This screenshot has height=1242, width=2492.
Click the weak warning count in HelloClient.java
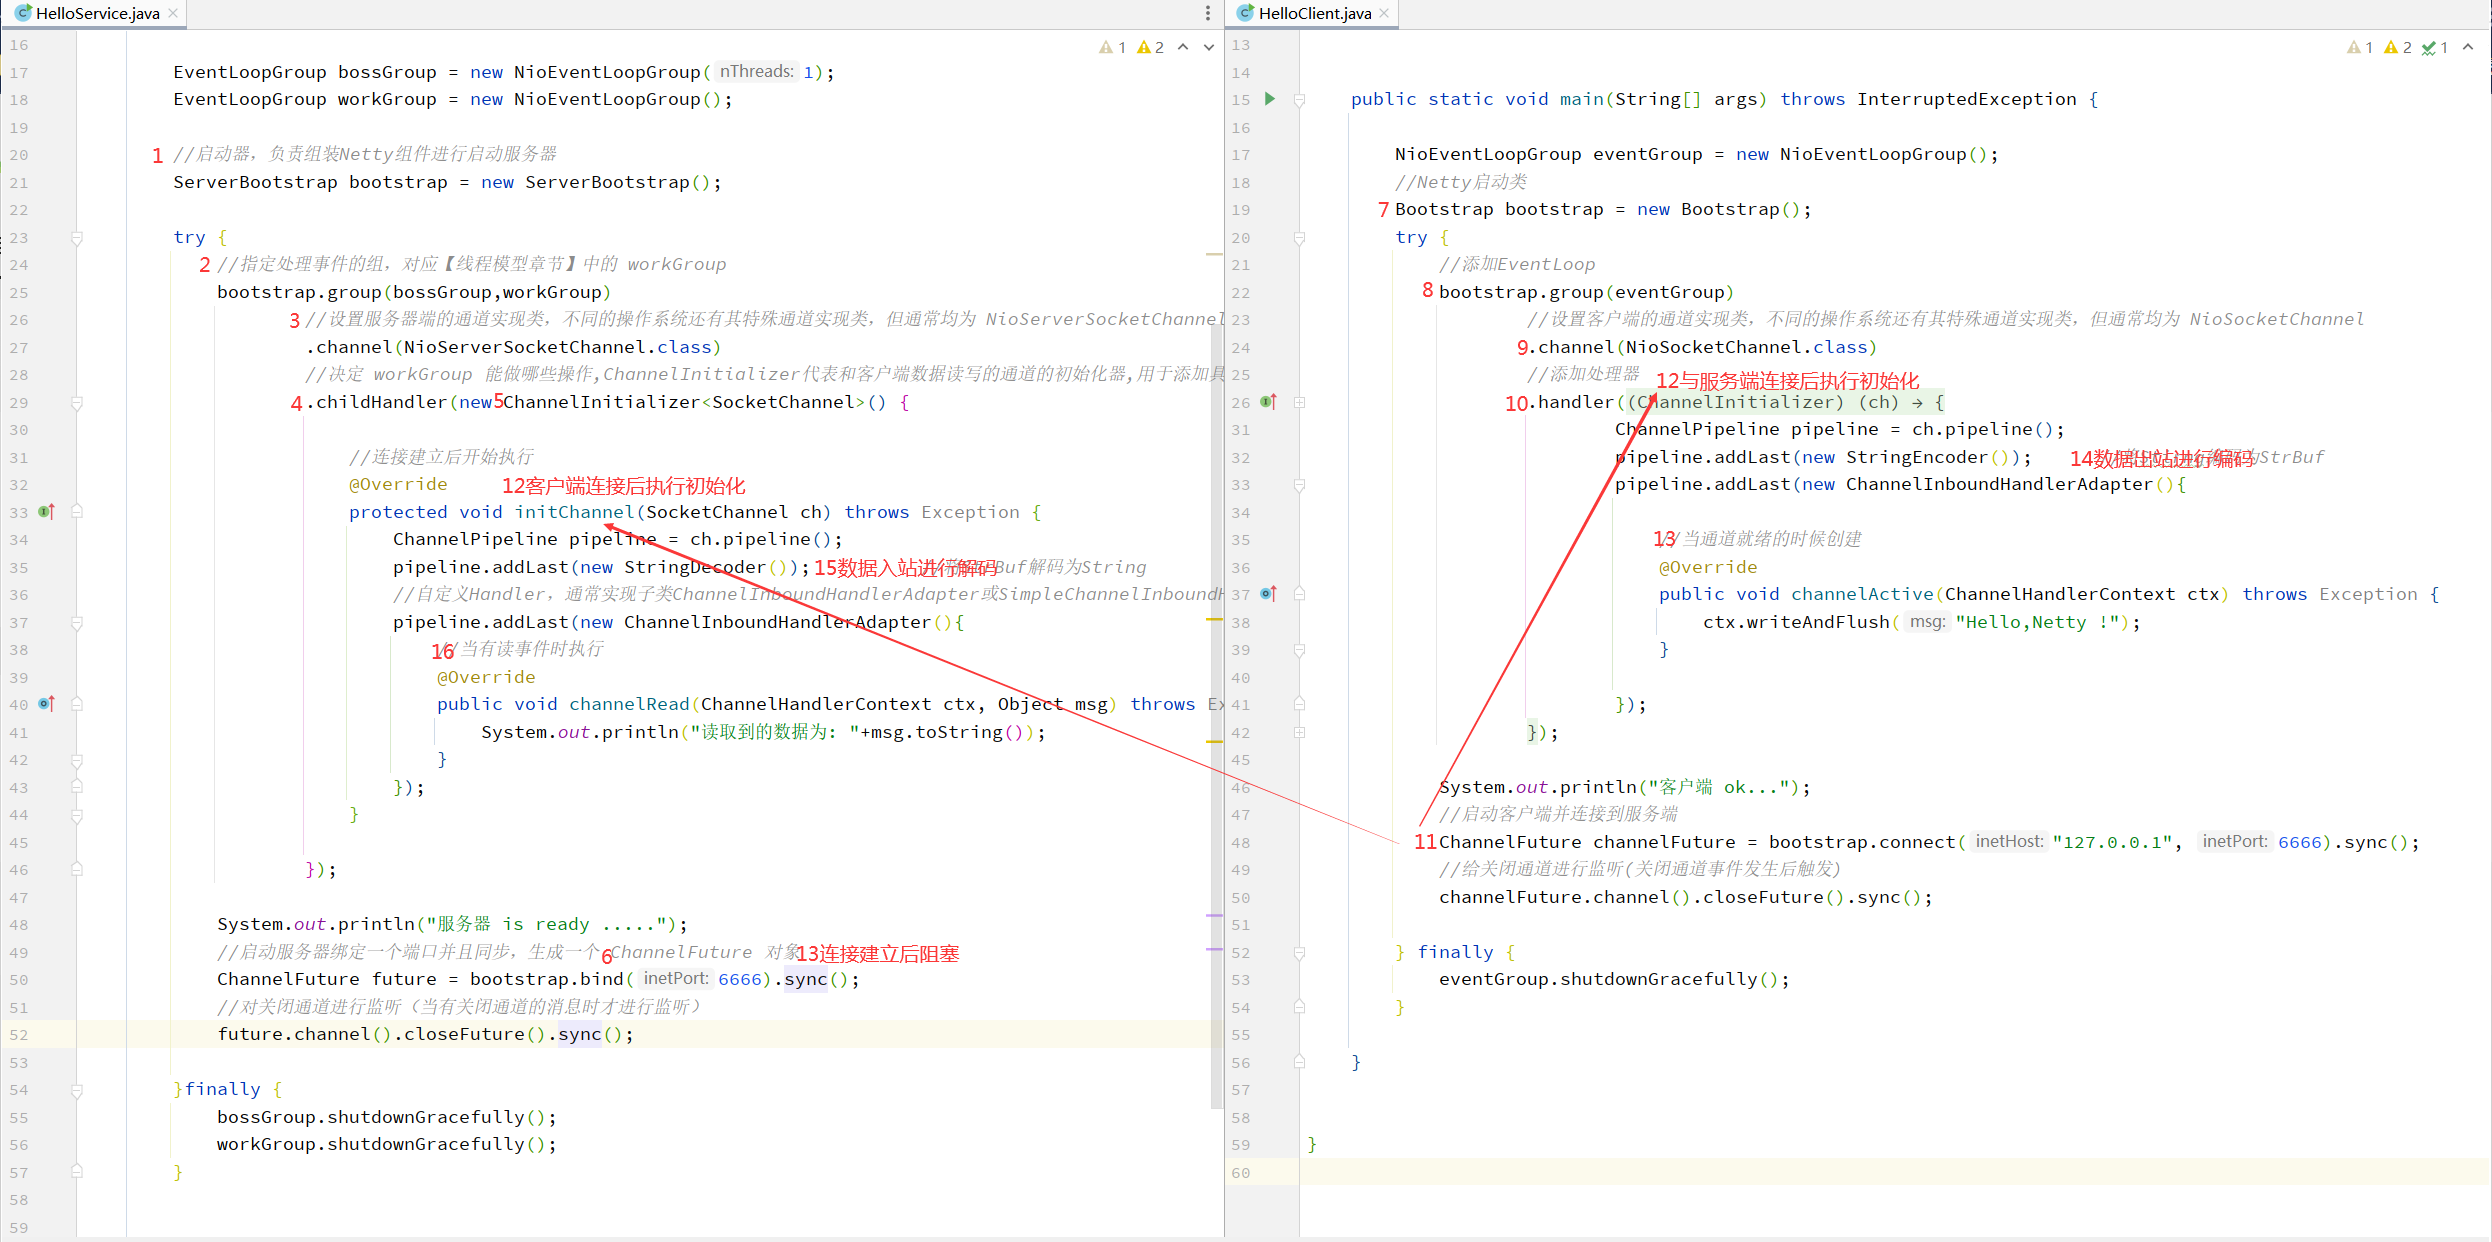pyautogui.click(x=2360, y=47)
